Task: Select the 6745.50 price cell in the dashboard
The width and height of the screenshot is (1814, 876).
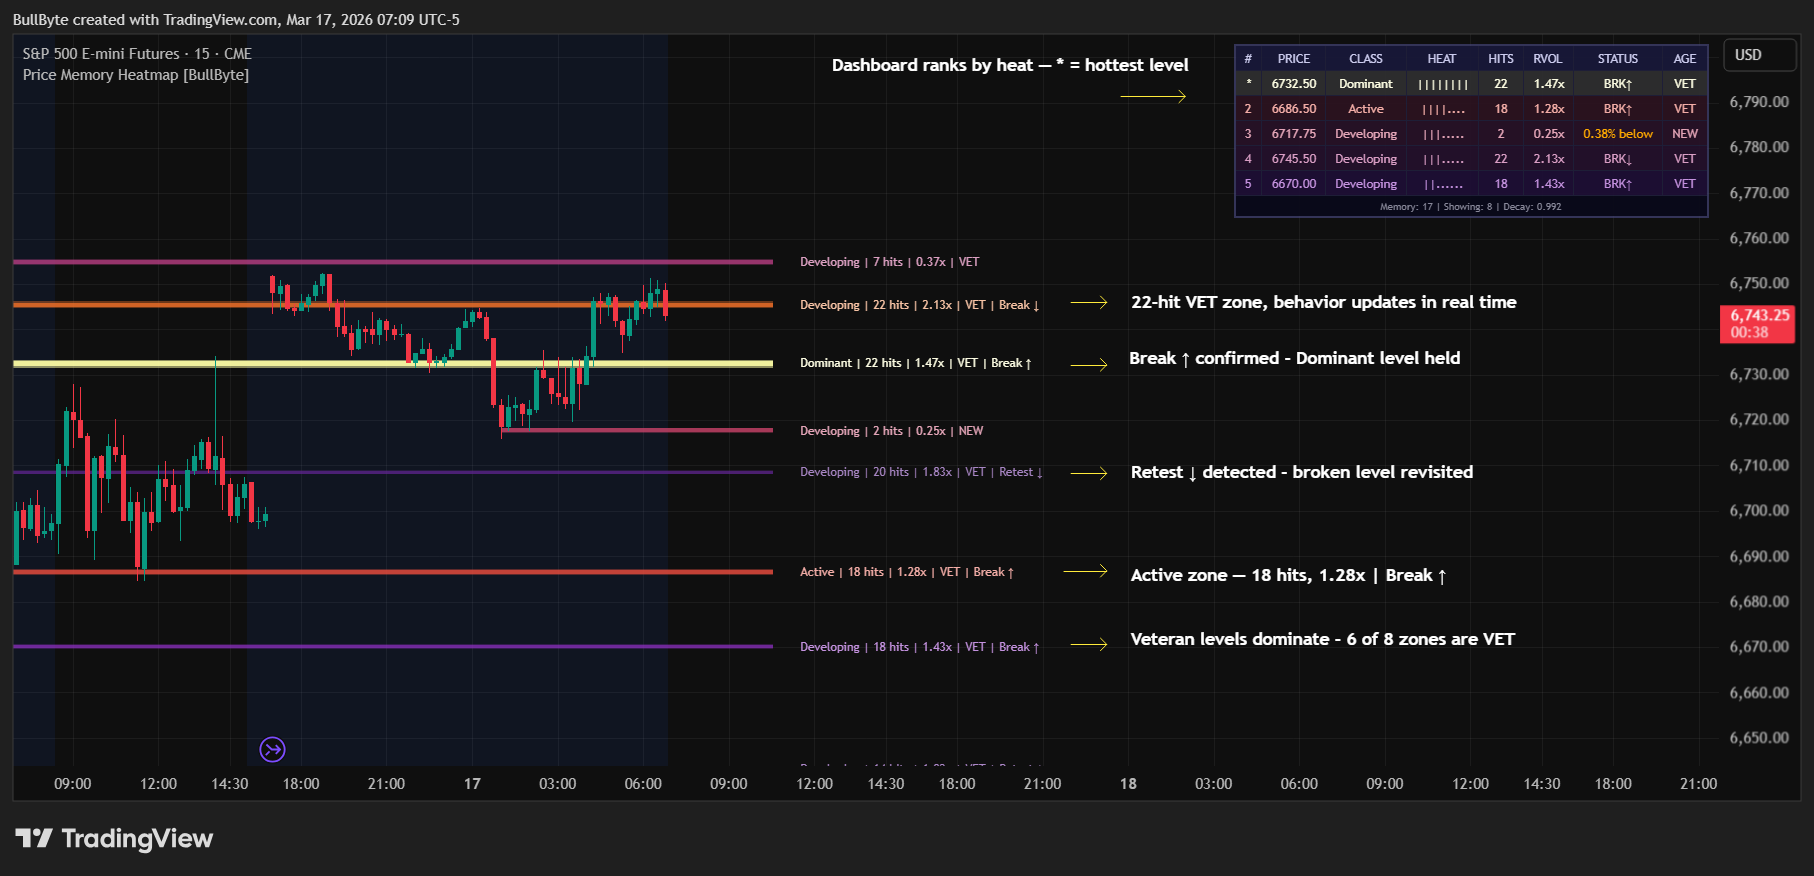Action: pyautogui.click(x=1293, y=159)
